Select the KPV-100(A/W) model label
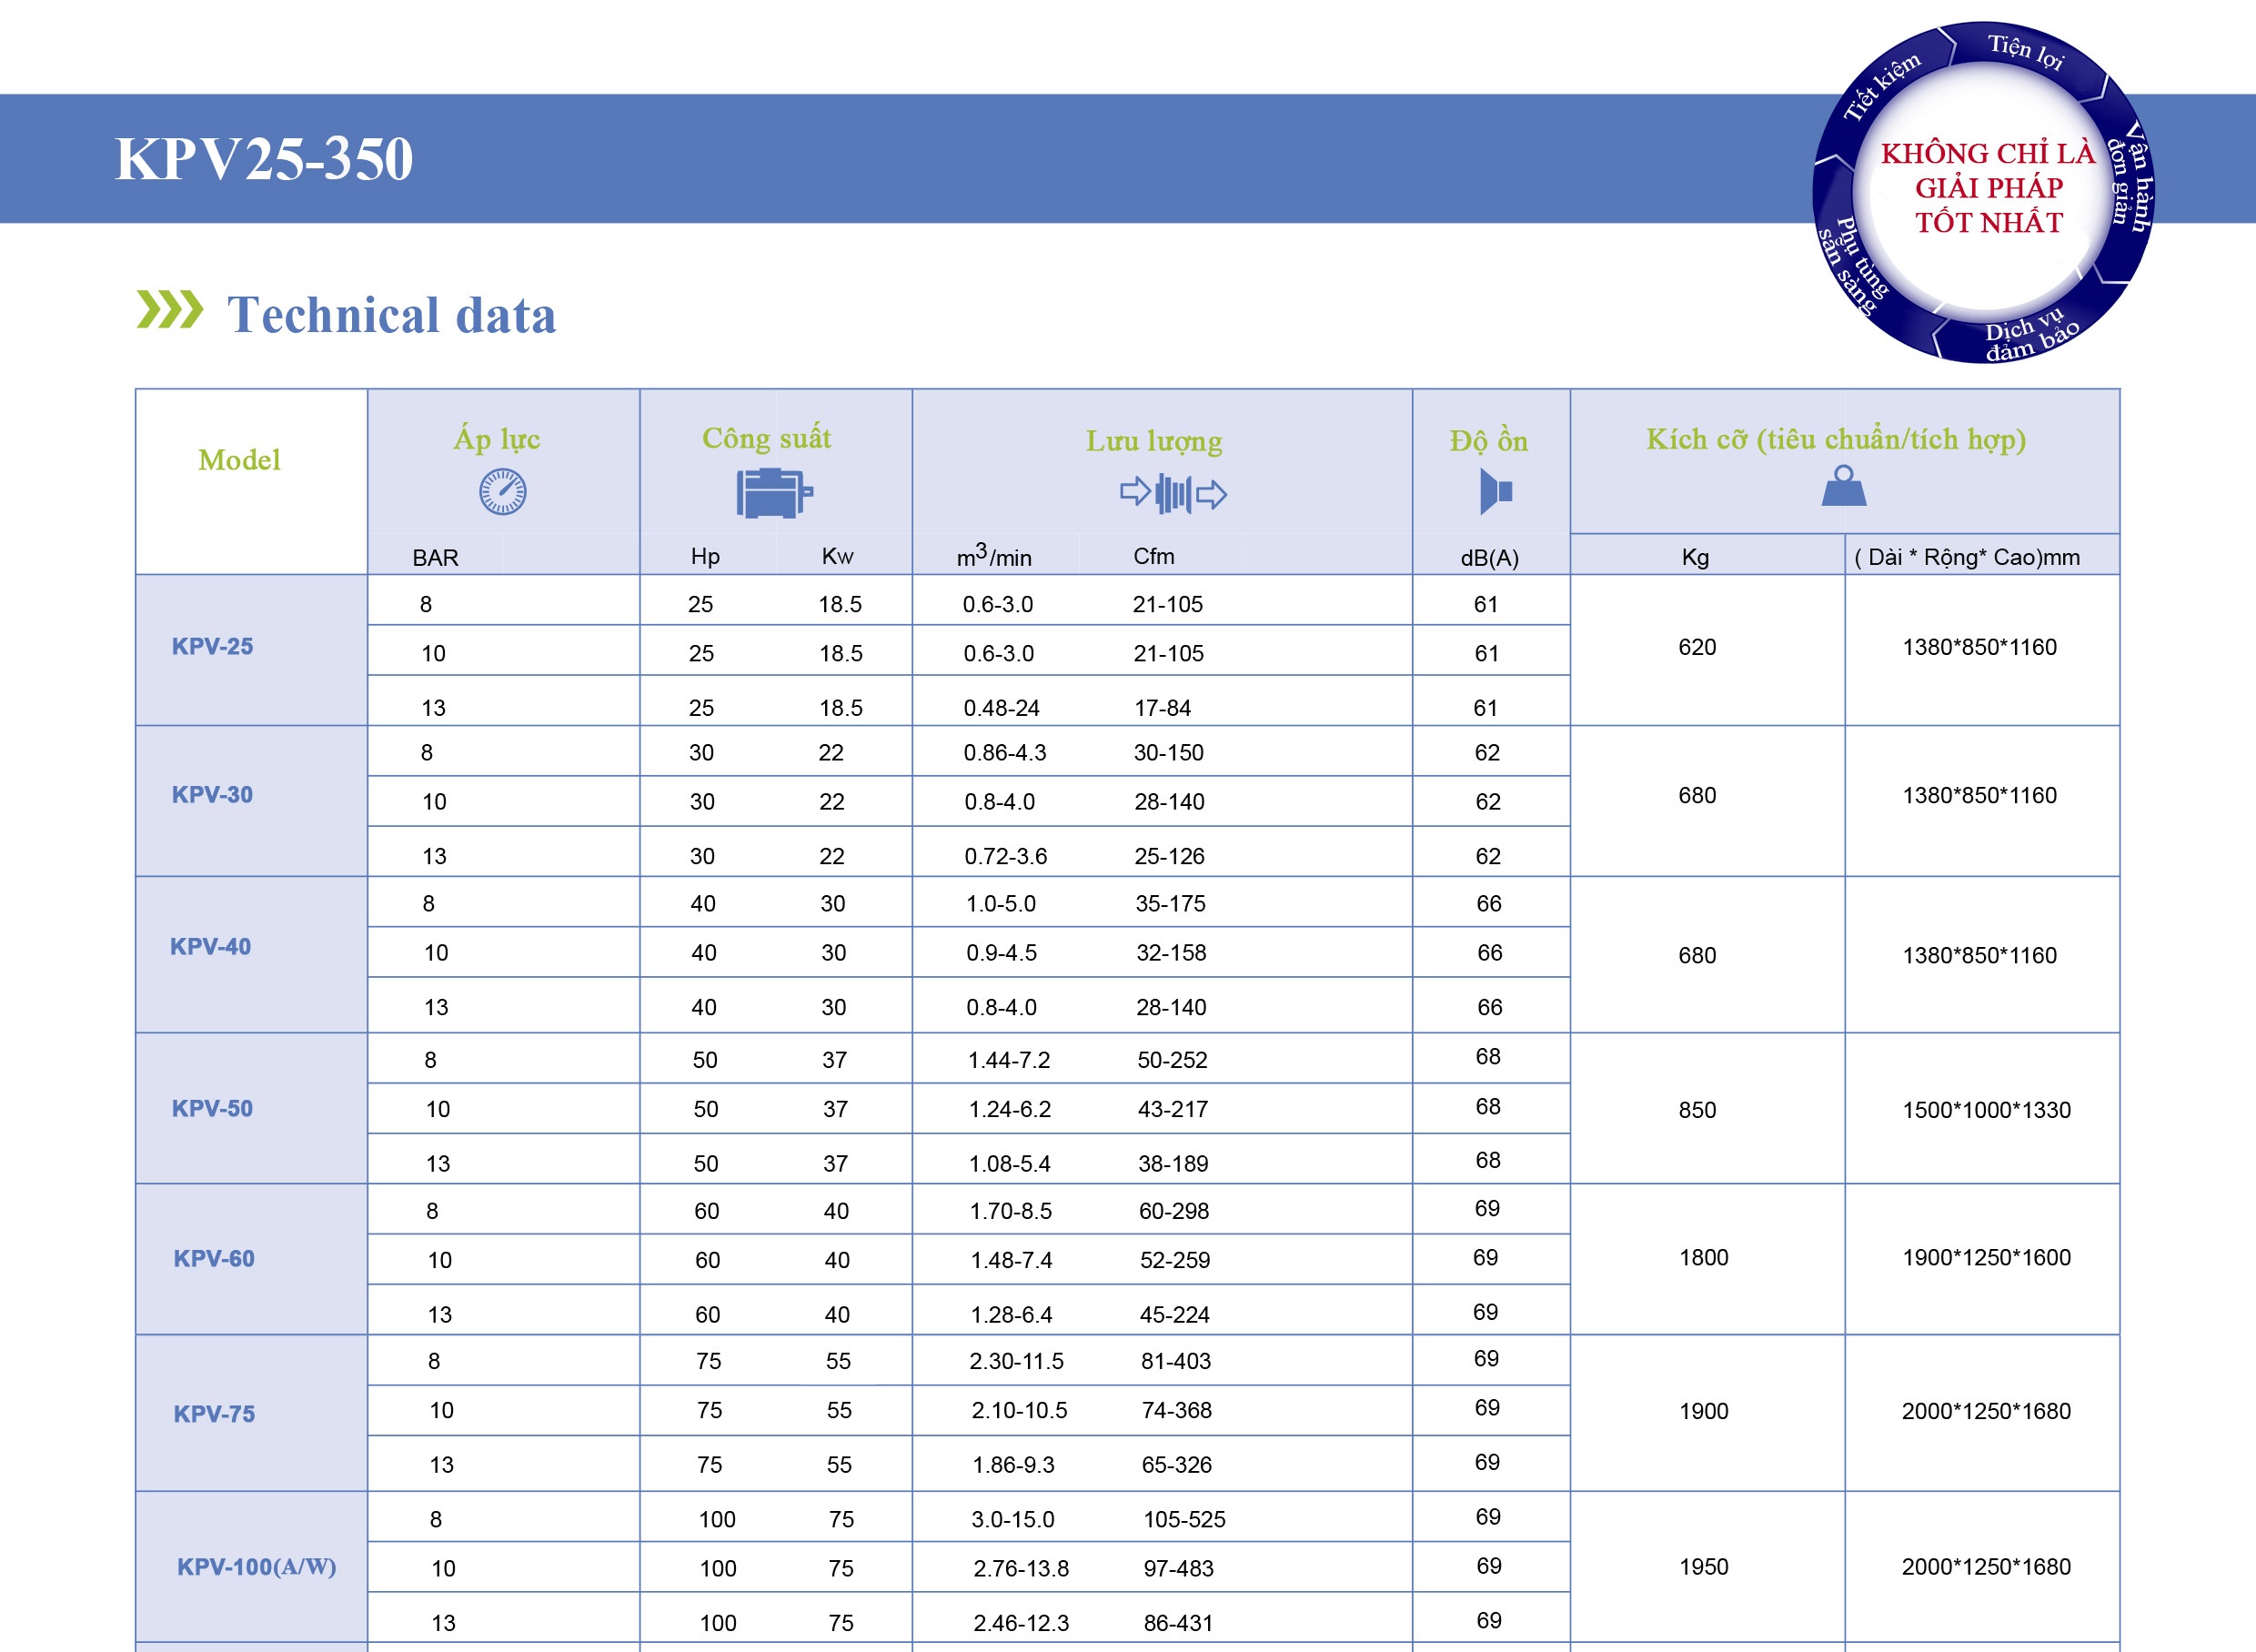 pos(256,1566)
